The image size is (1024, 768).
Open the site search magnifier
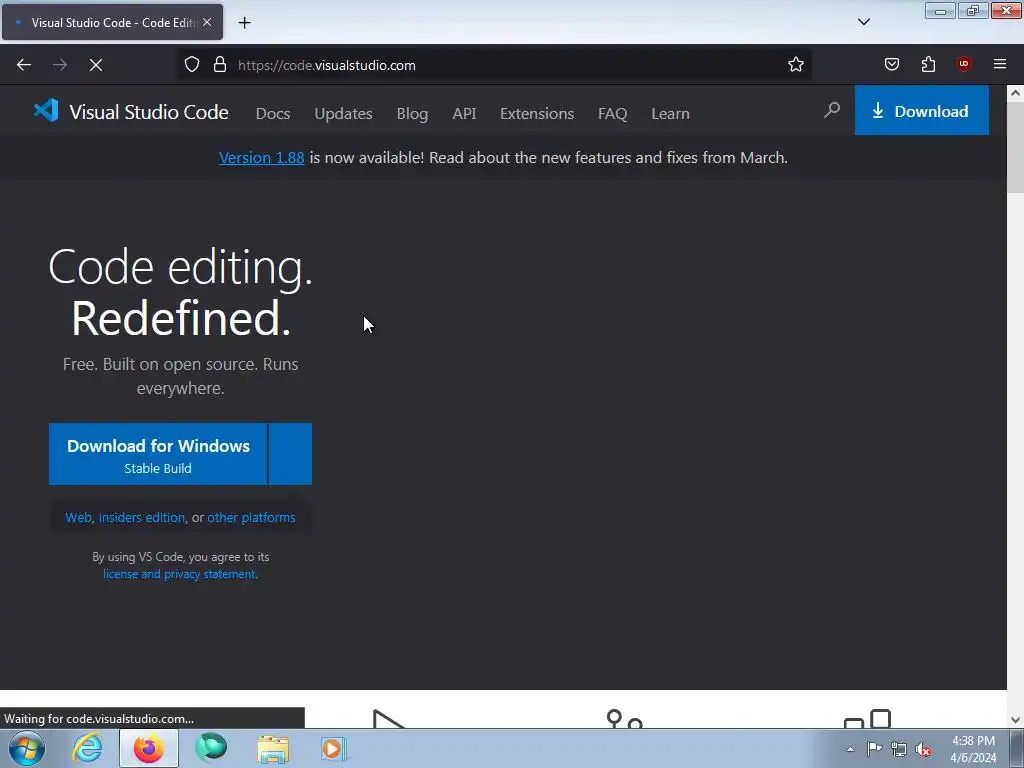pos(831,110)
